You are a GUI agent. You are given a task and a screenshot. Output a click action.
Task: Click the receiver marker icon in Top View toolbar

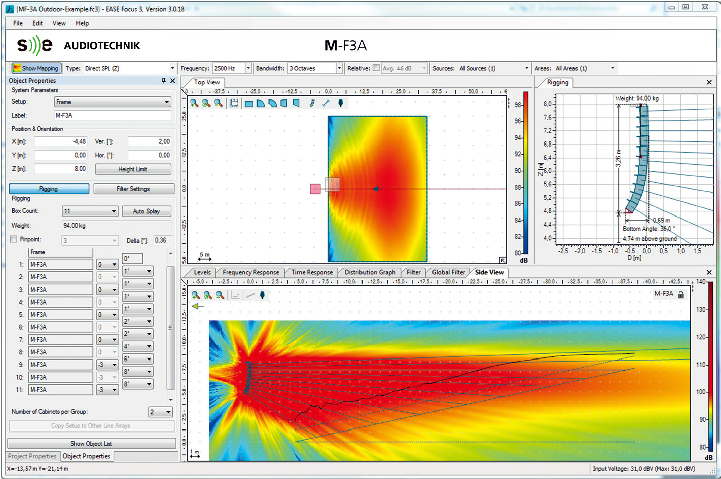pos(340,103)
